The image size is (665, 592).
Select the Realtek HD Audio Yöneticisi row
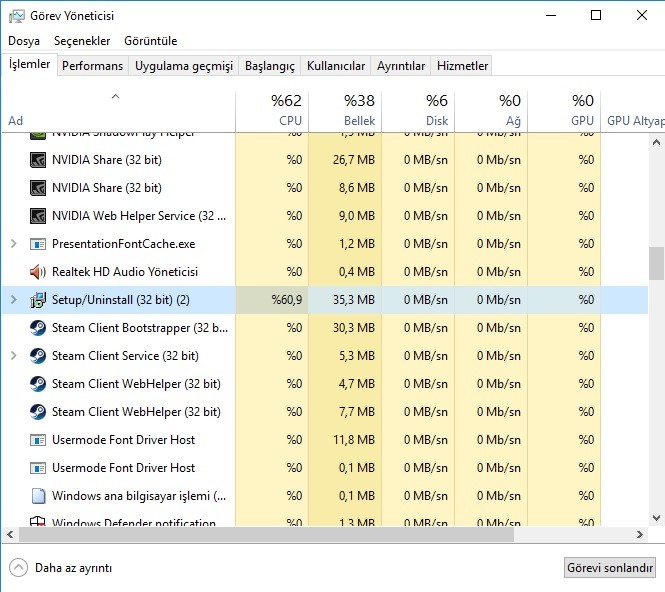(x=325, y=272)
